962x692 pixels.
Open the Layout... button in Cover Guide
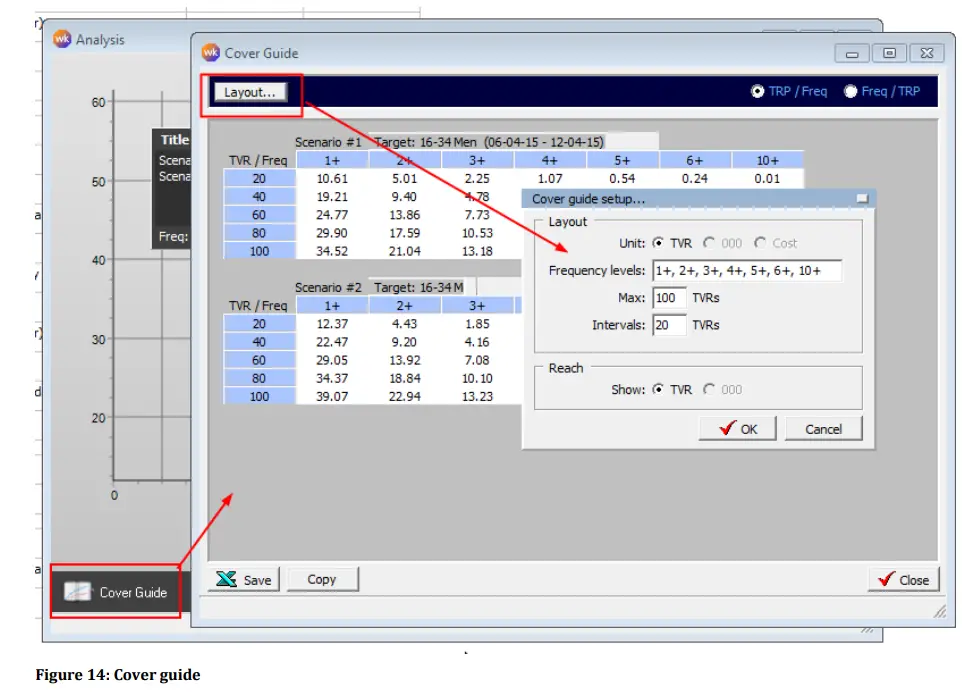pyautogui.click(x=249, y=92)
